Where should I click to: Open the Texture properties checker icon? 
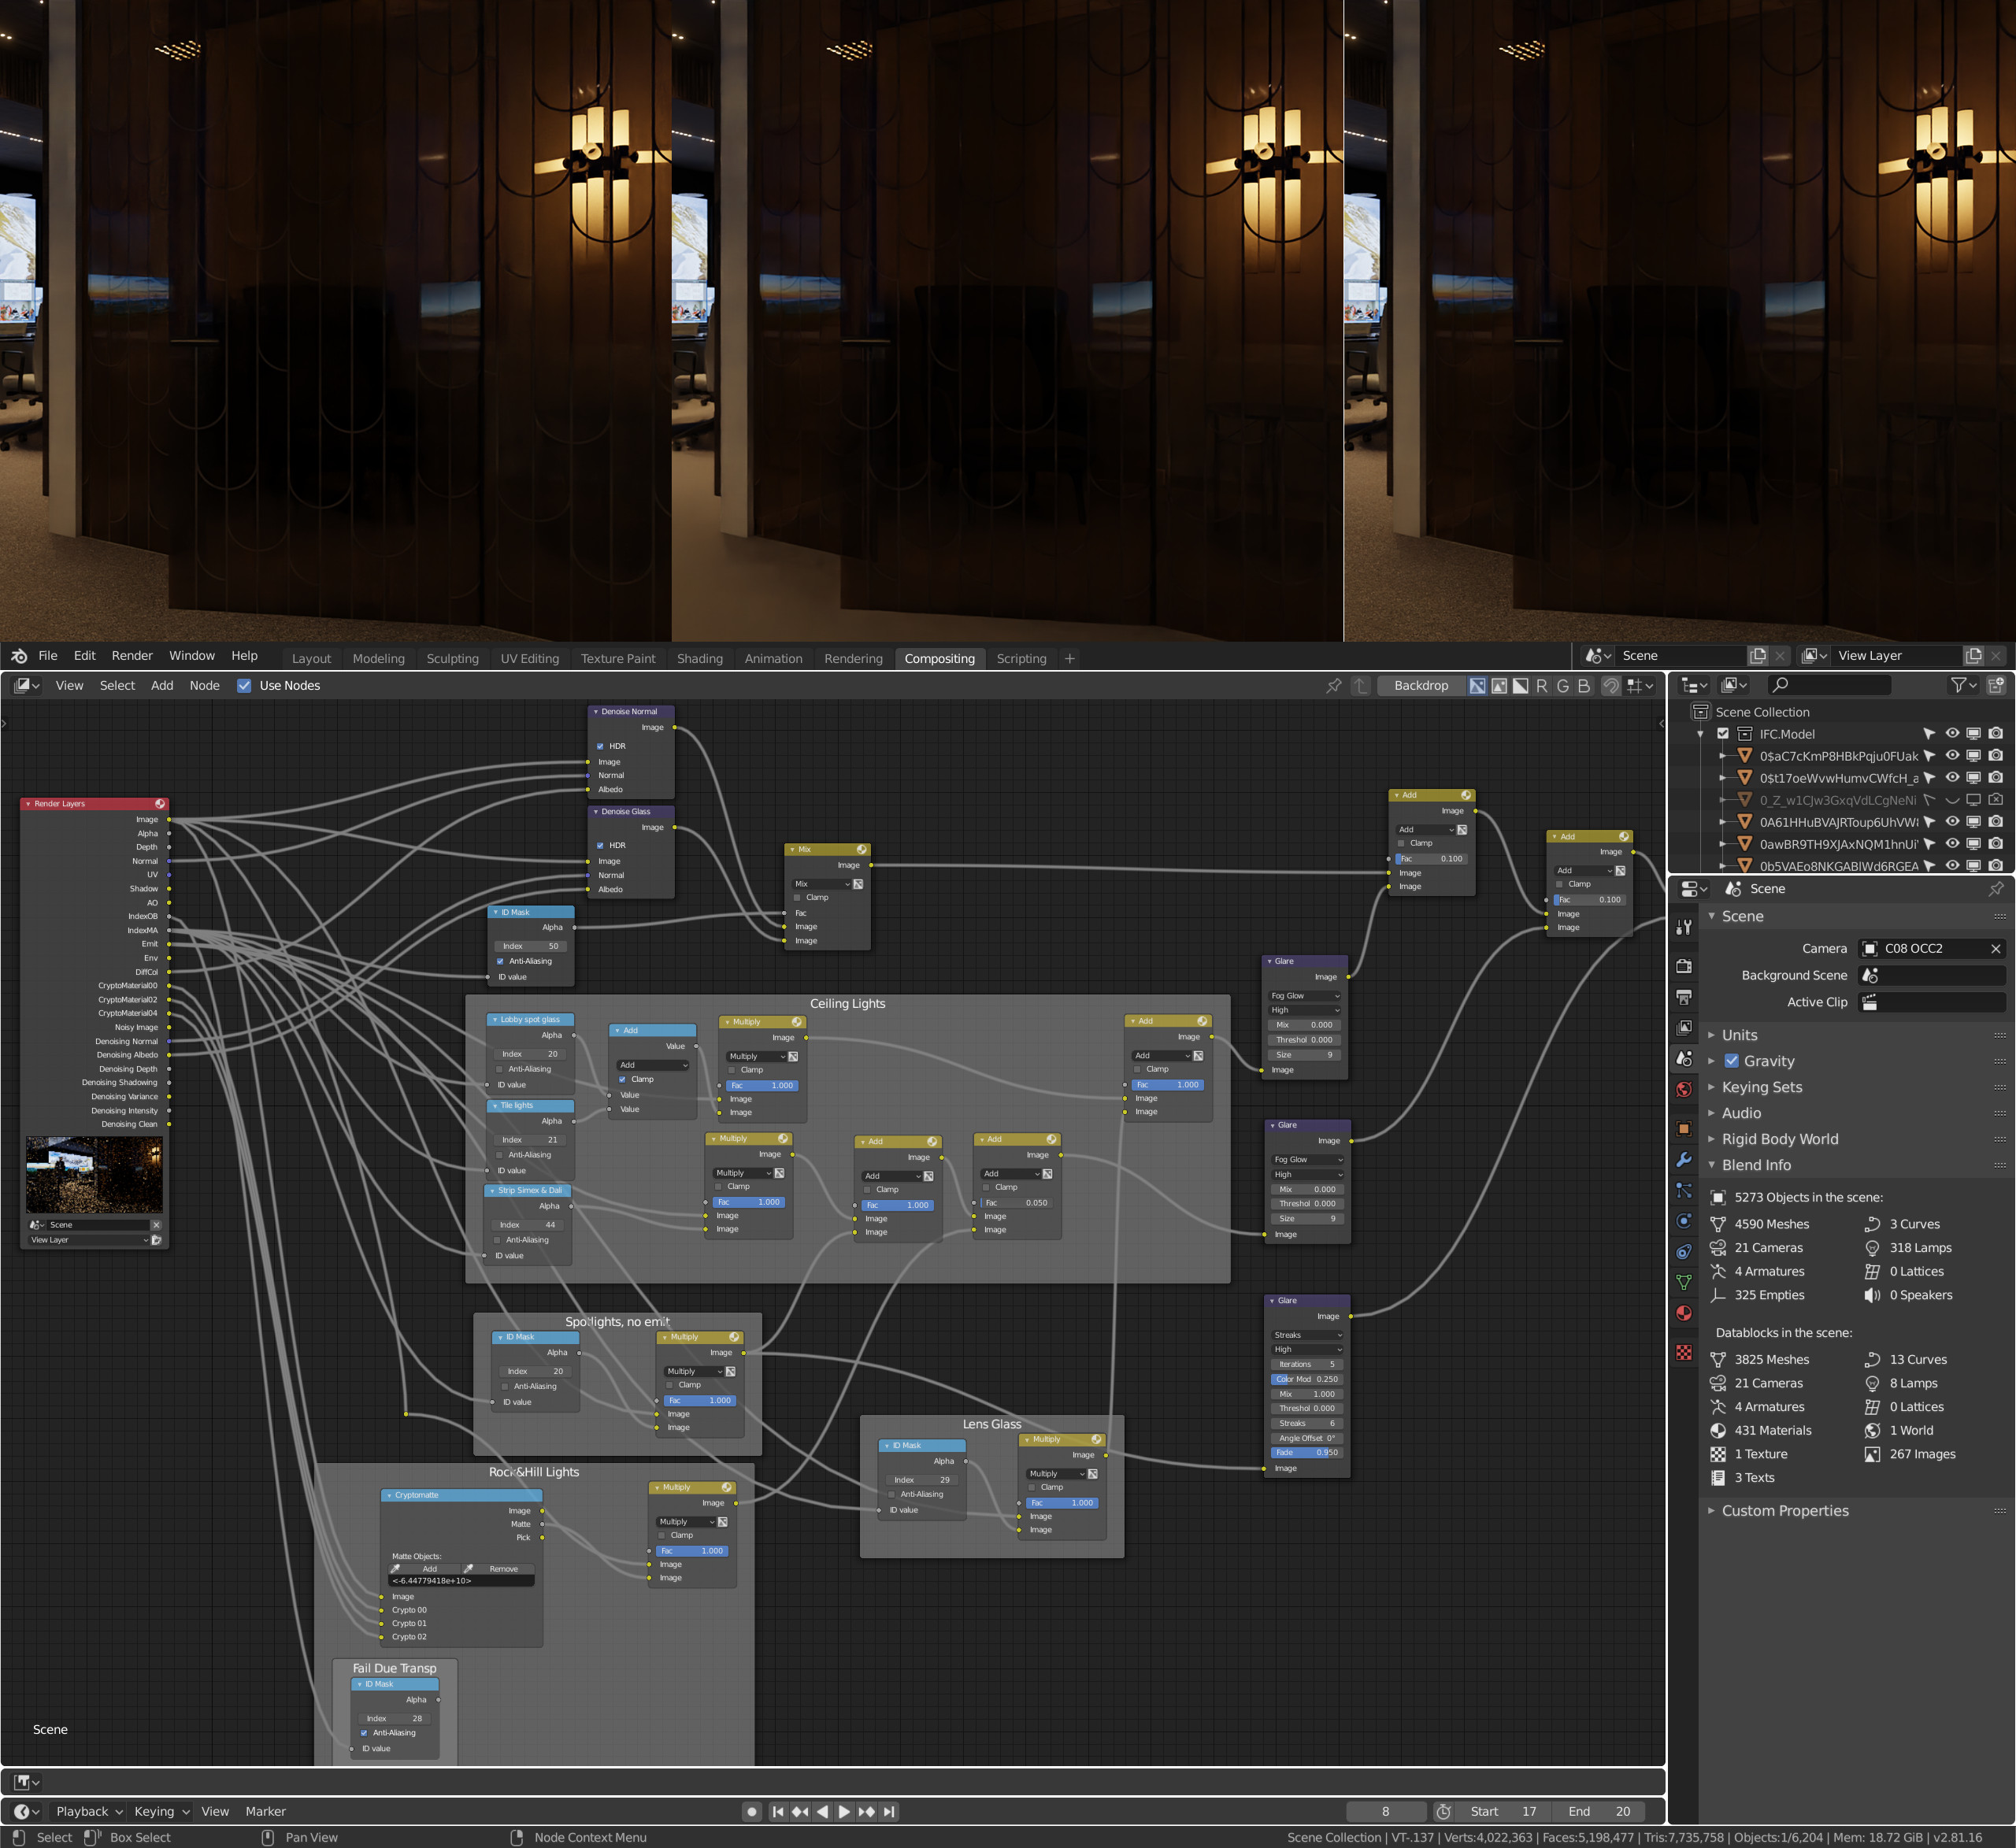pos(1684,1353)
